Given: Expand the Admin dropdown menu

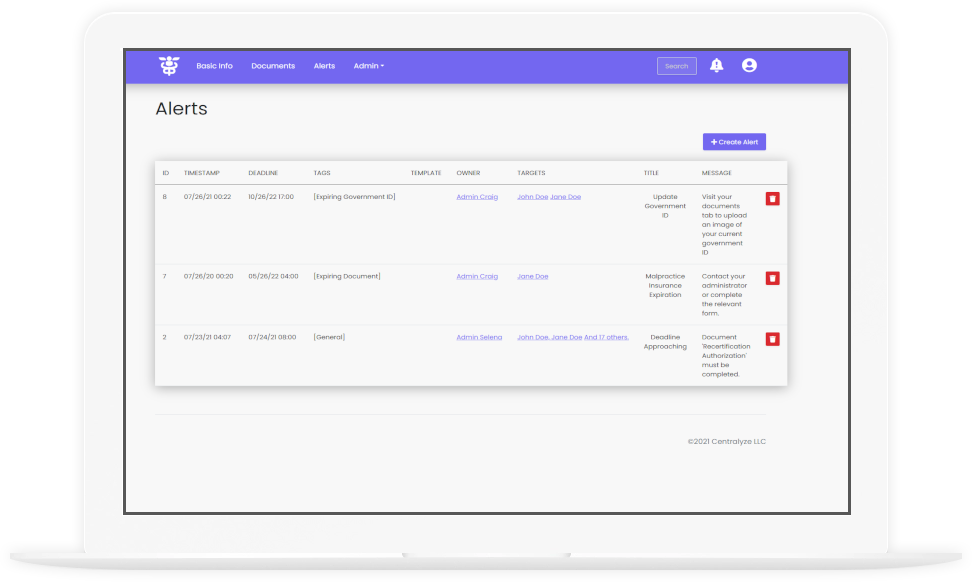Looking at the screenshot, I should click(368, 66).
